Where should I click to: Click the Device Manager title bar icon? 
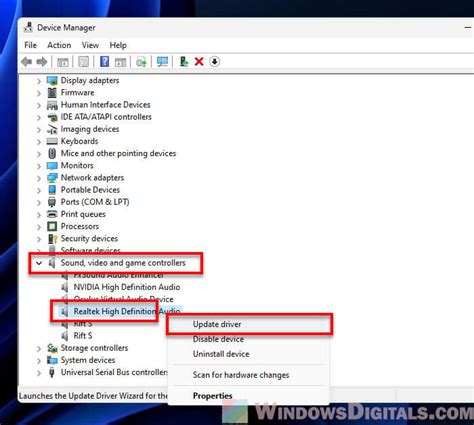pyautogui.click(x=28, y=28)
